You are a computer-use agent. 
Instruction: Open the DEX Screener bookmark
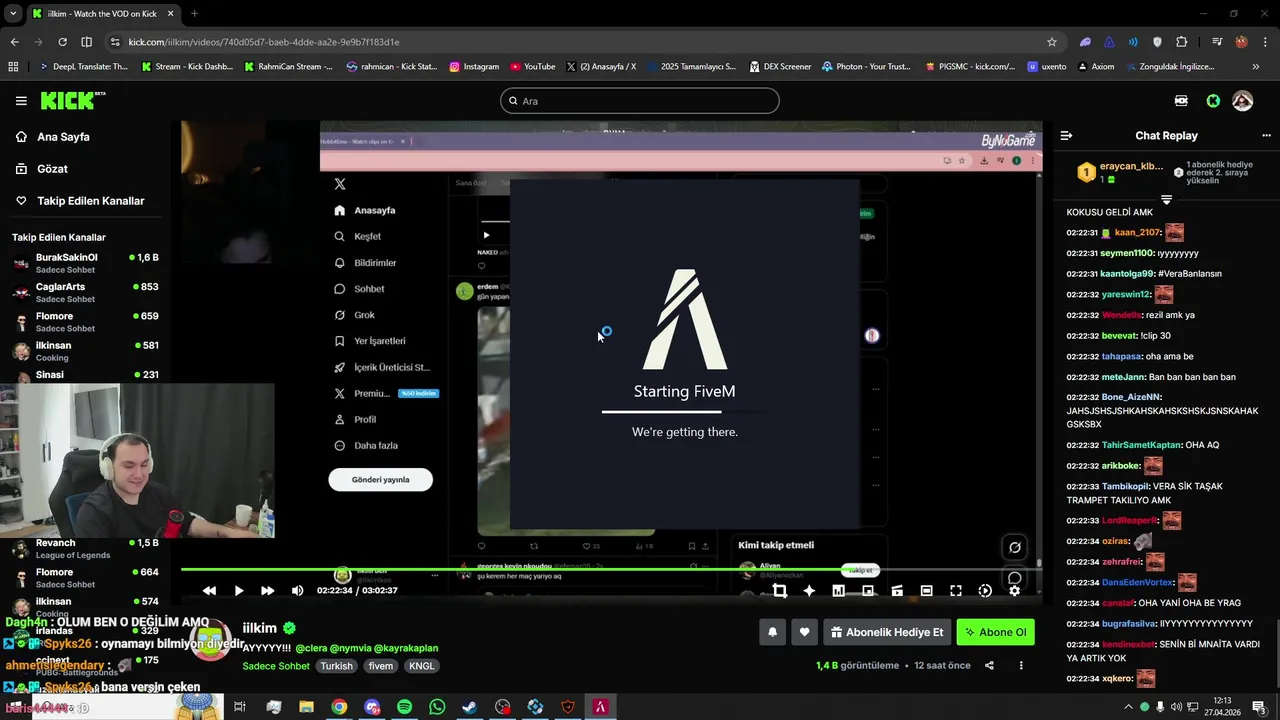pos(779,67)
